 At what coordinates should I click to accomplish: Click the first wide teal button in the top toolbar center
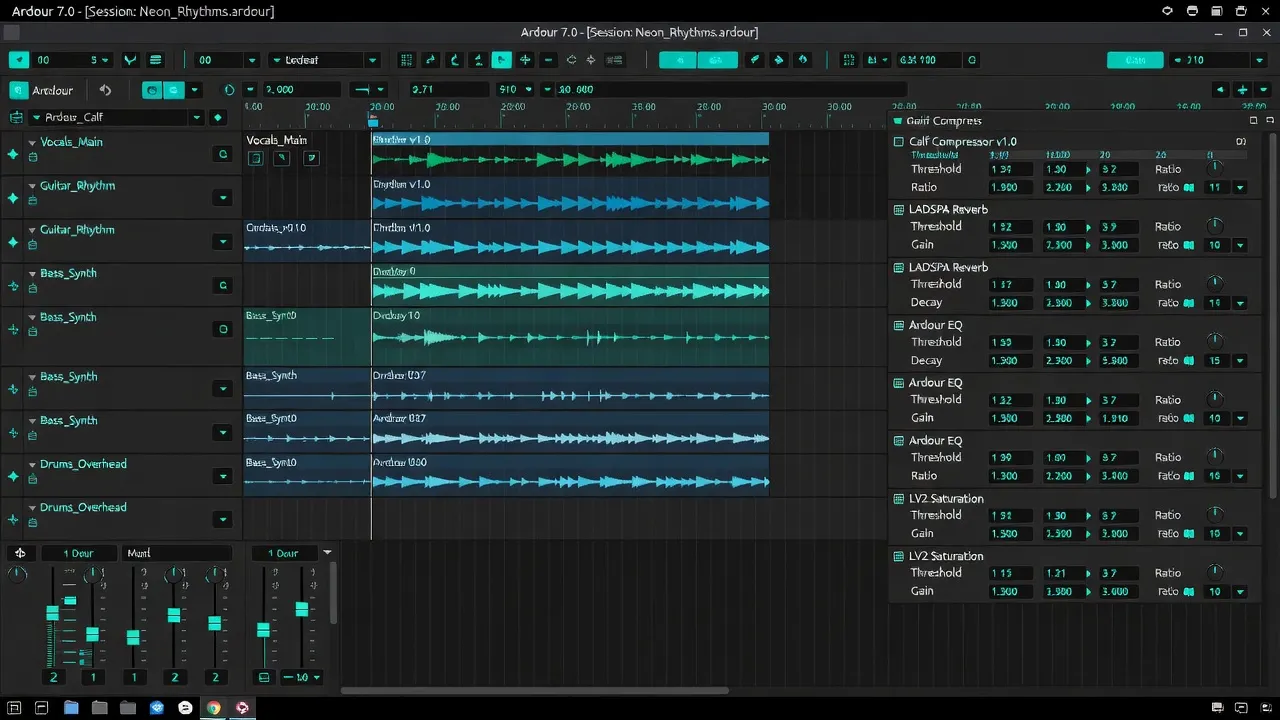tap(677, 60)
